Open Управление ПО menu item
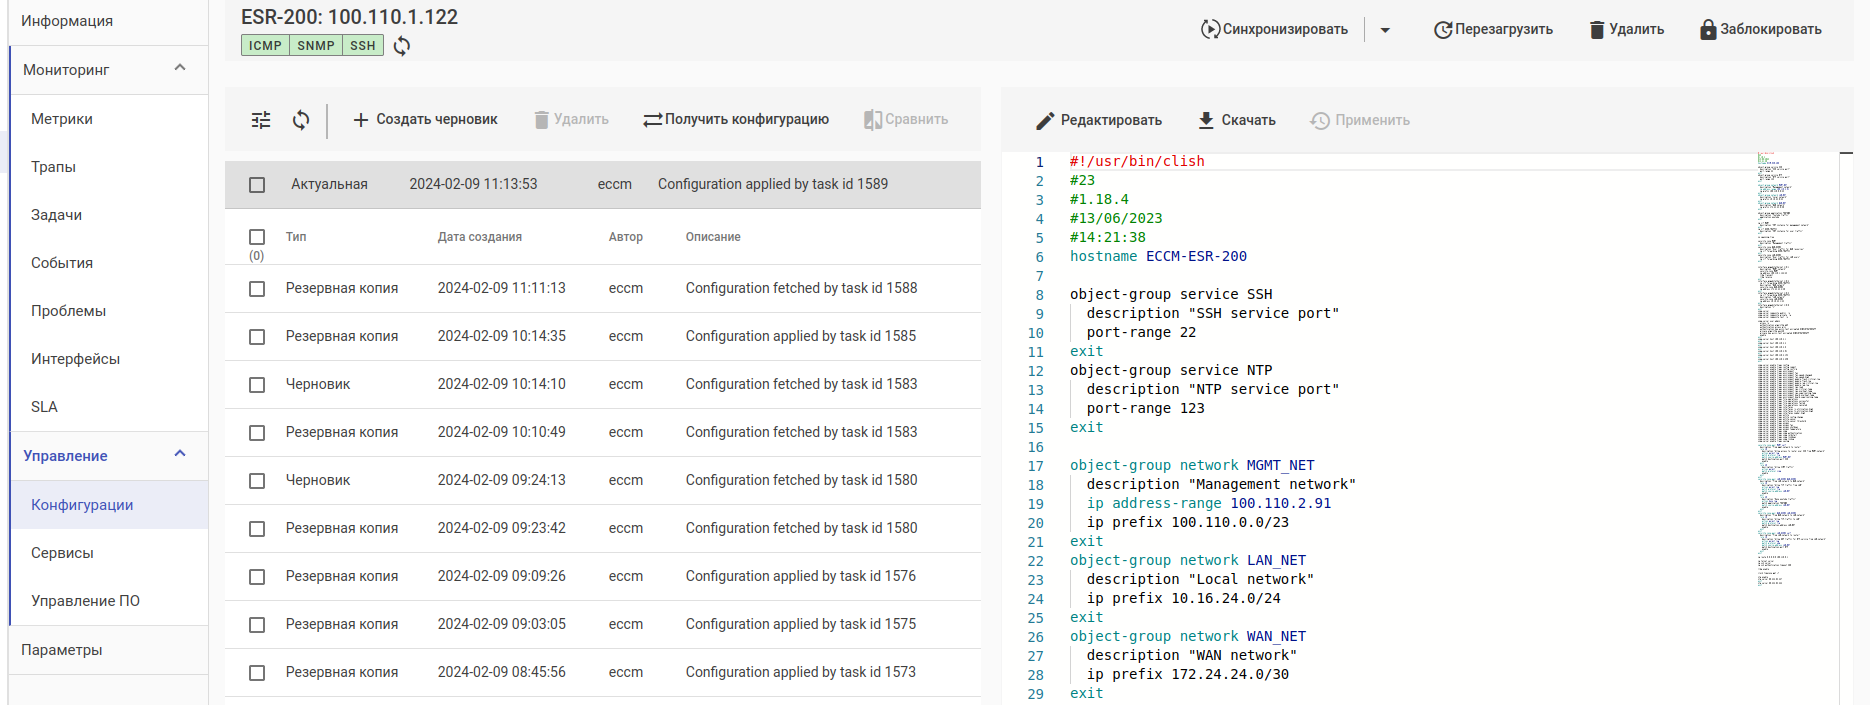1870x705 pixels. point(85,601)
